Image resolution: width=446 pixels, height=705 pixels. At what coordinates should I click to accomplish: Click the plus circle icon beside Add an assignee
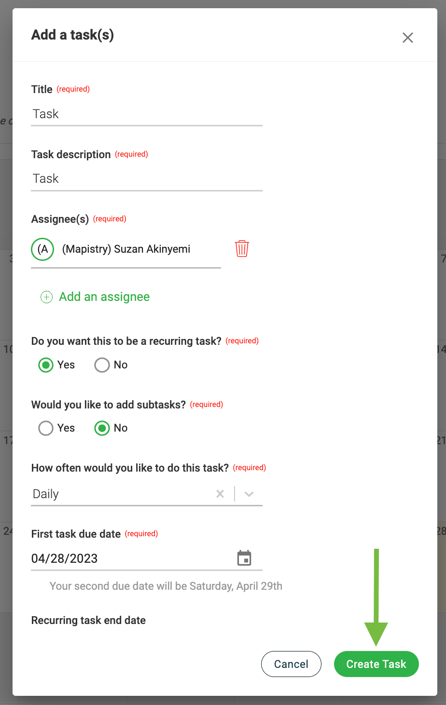click(x=46, y=297)
